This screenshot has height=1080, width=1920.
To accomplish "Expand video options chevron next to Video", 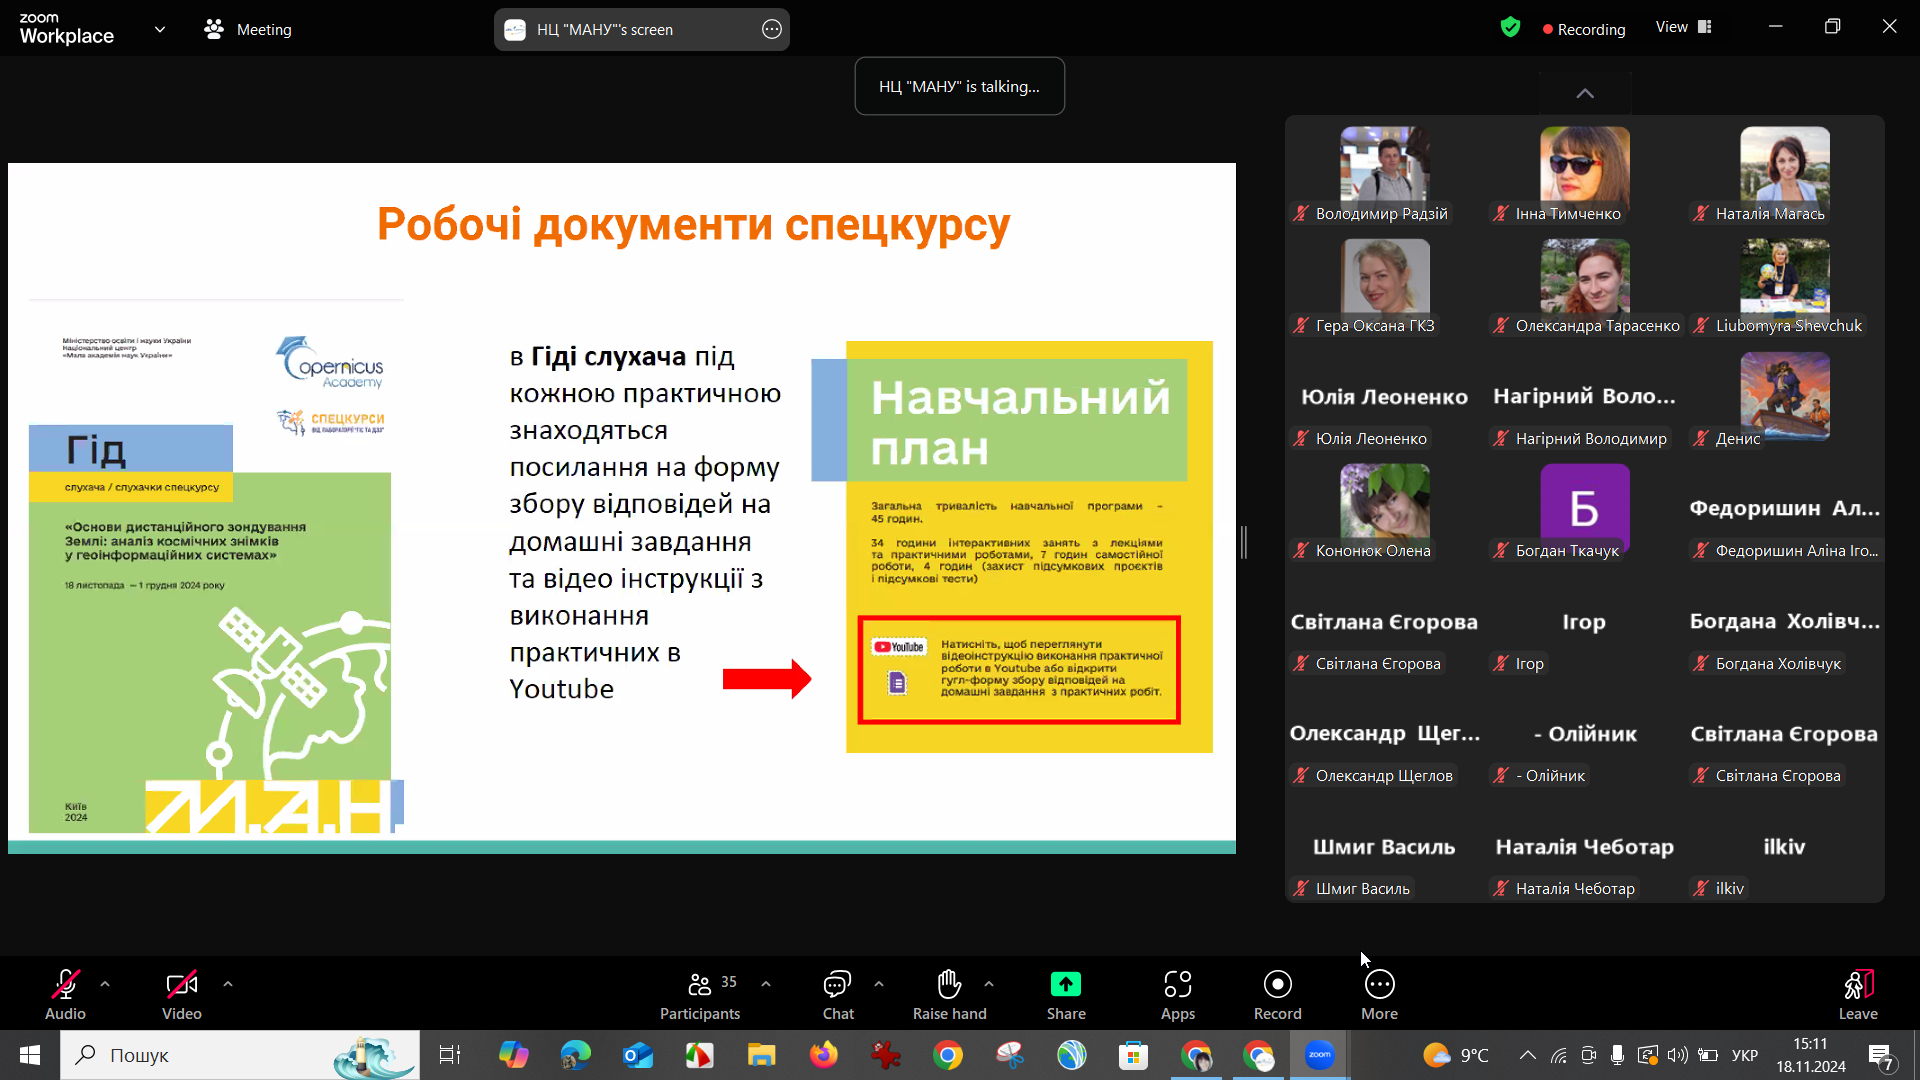I will click(228, 984).
